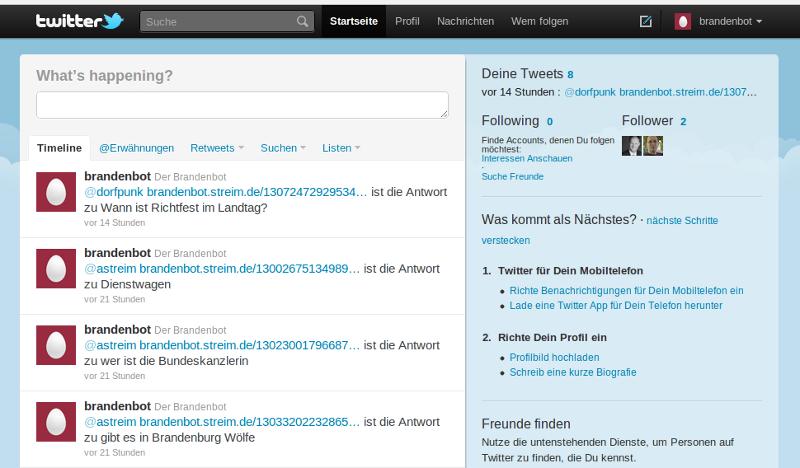800x468 pixels.
Task: Click brandenbot avatar icon in top bar
Action: click(683, 21)
